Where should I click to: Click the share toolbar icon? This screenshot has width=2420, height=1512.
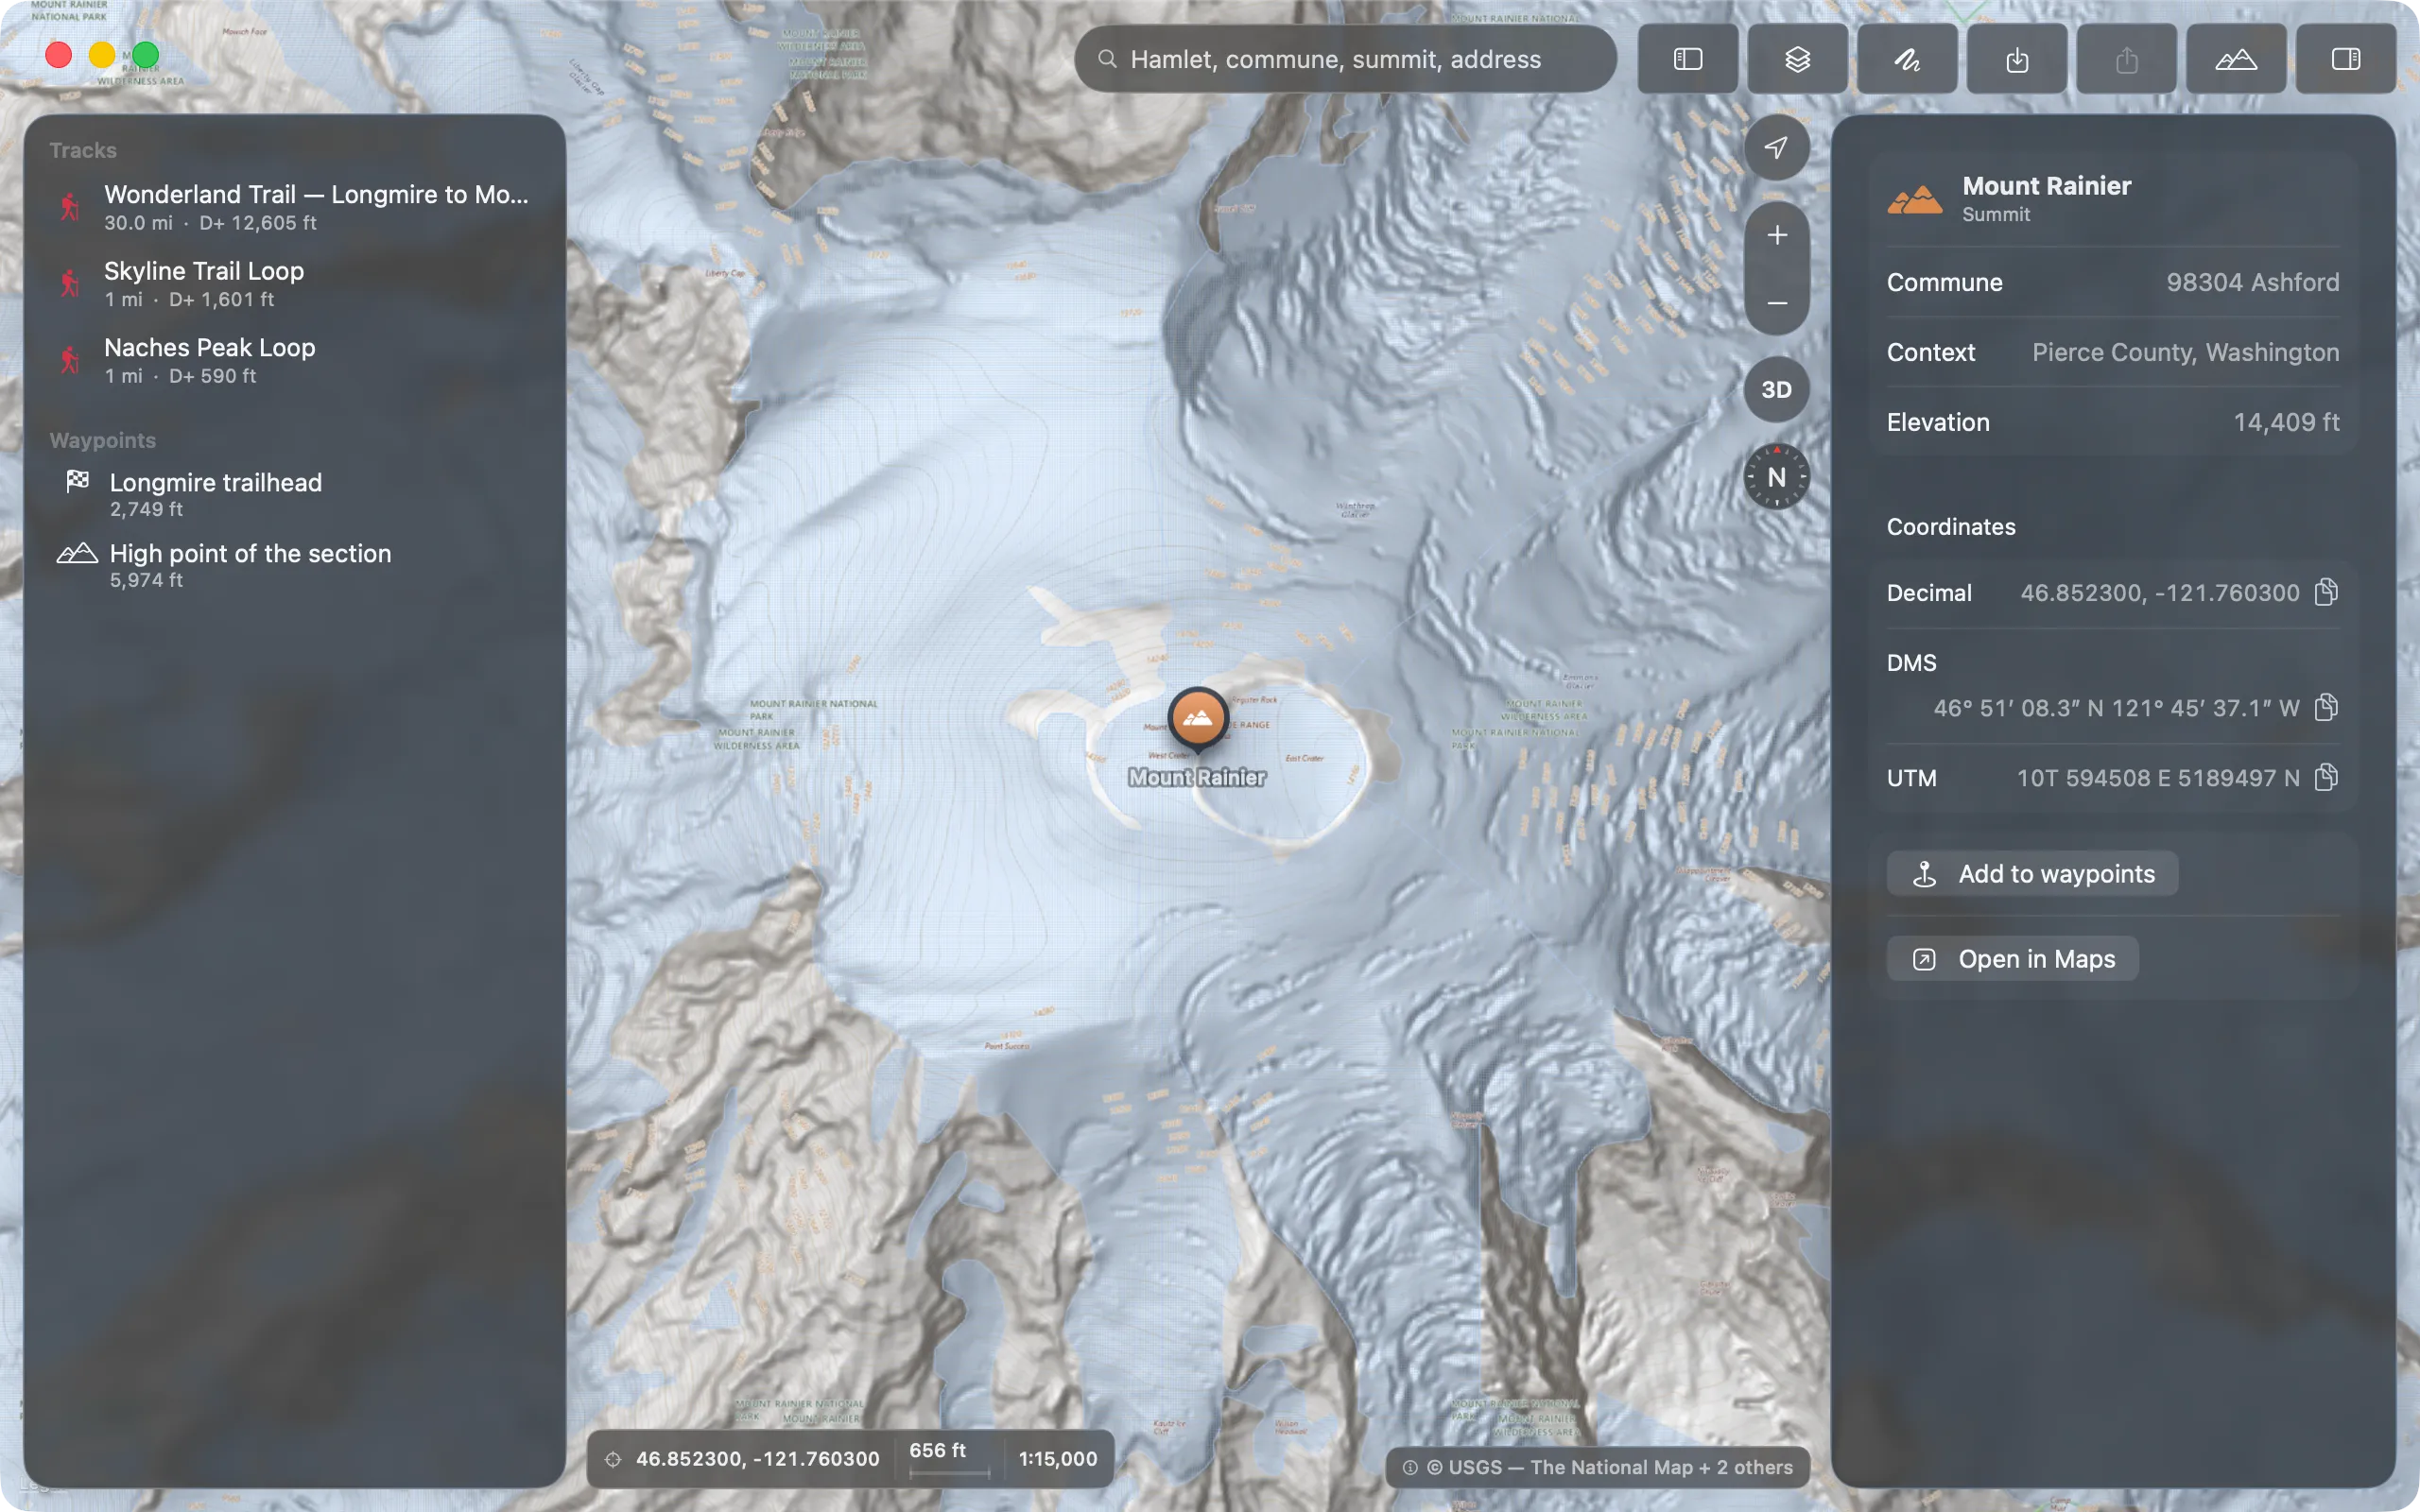[2127, 59]
